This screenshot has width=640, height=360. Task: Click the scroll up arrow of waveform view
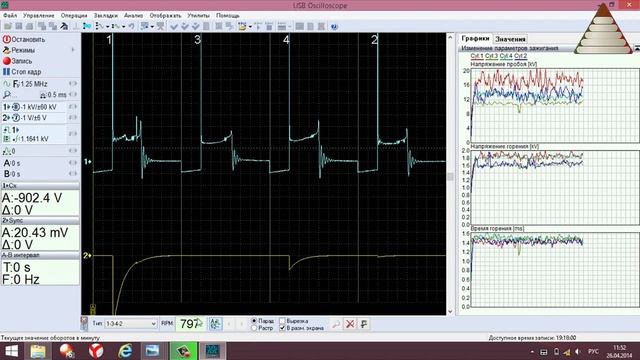pyautogui.click(x=450, y=37)
